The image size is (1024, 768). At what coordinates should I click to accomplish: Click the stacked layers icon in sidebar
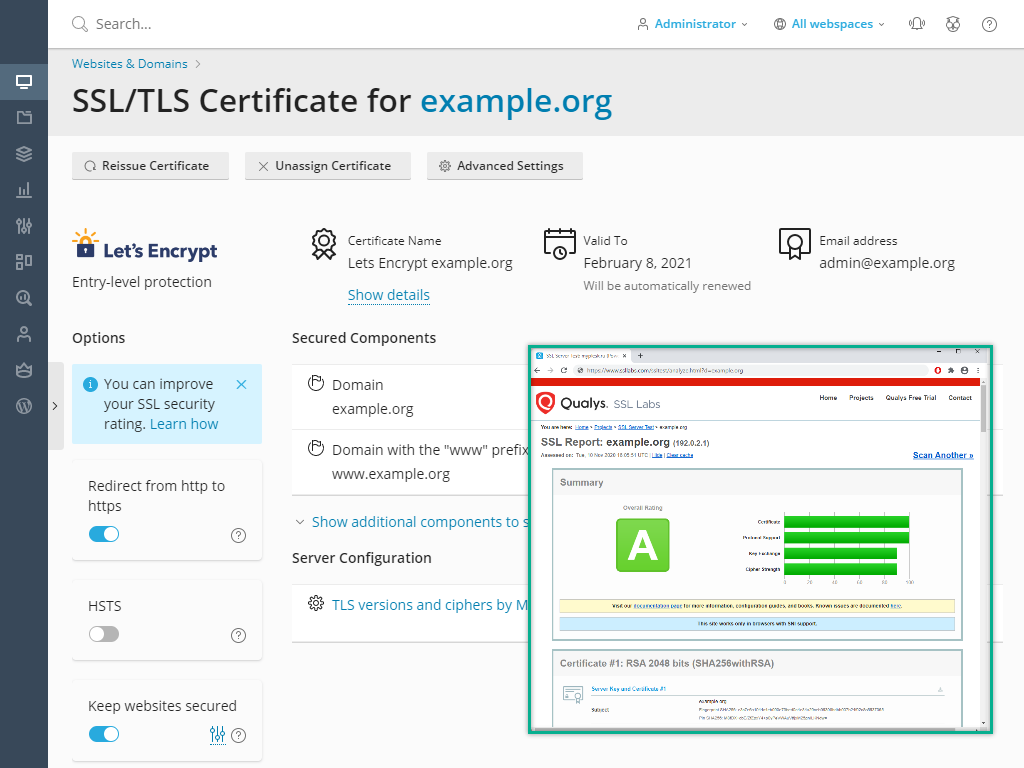pos(24,154)
